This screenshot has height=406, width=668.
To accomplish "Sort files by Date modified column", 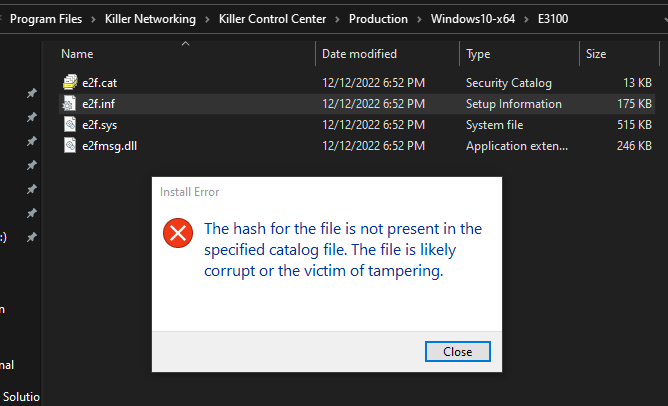I will 359,54.
